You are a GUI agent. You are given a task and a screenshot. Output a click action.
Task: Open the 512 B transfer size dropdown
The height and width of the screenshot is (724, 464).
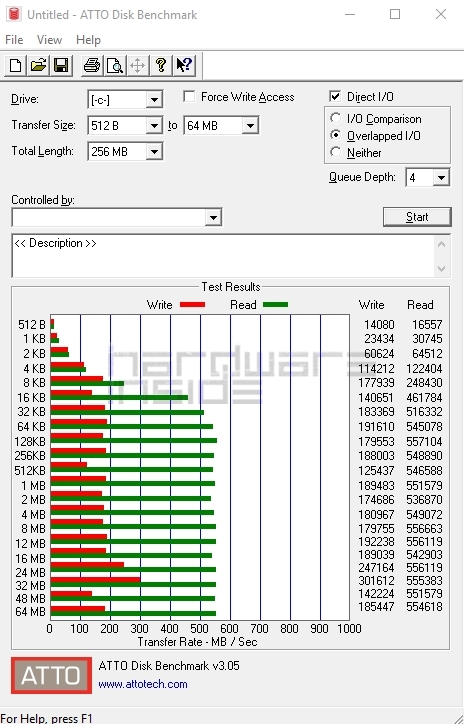(154, 126)
